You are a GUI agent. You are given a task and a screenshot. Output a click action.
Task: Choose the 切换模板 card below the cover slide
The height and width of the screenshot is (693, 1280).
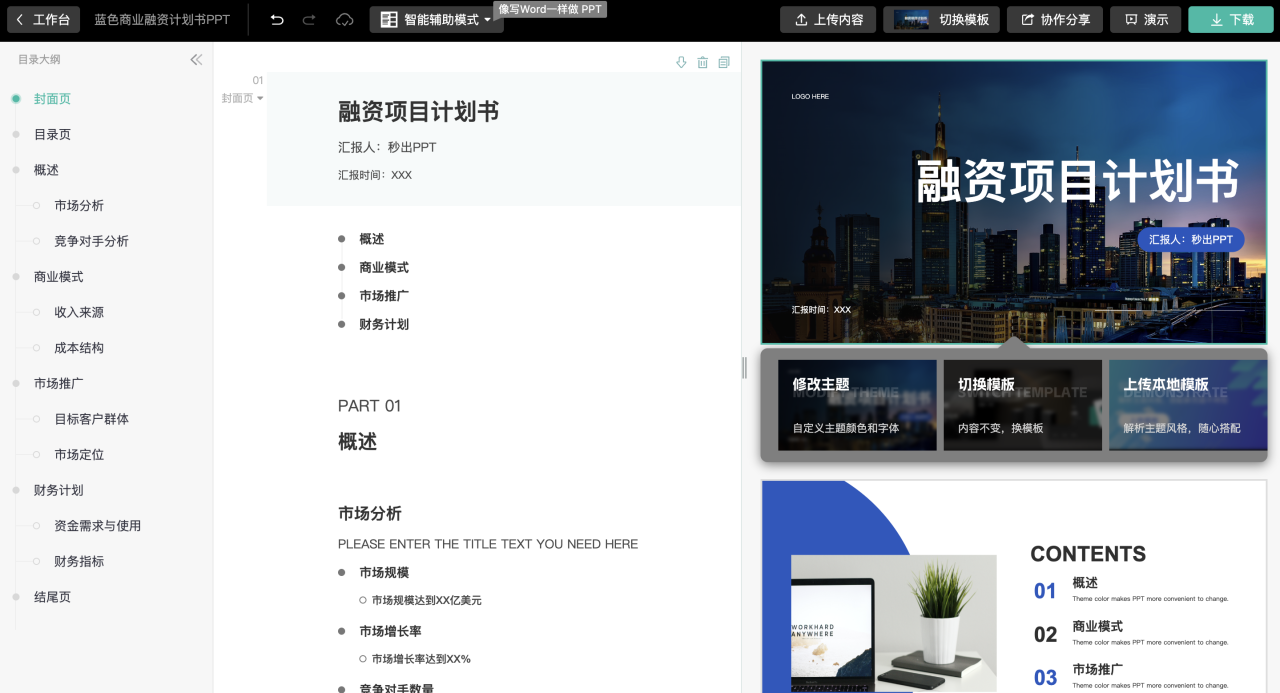(x=1022, y=405)
